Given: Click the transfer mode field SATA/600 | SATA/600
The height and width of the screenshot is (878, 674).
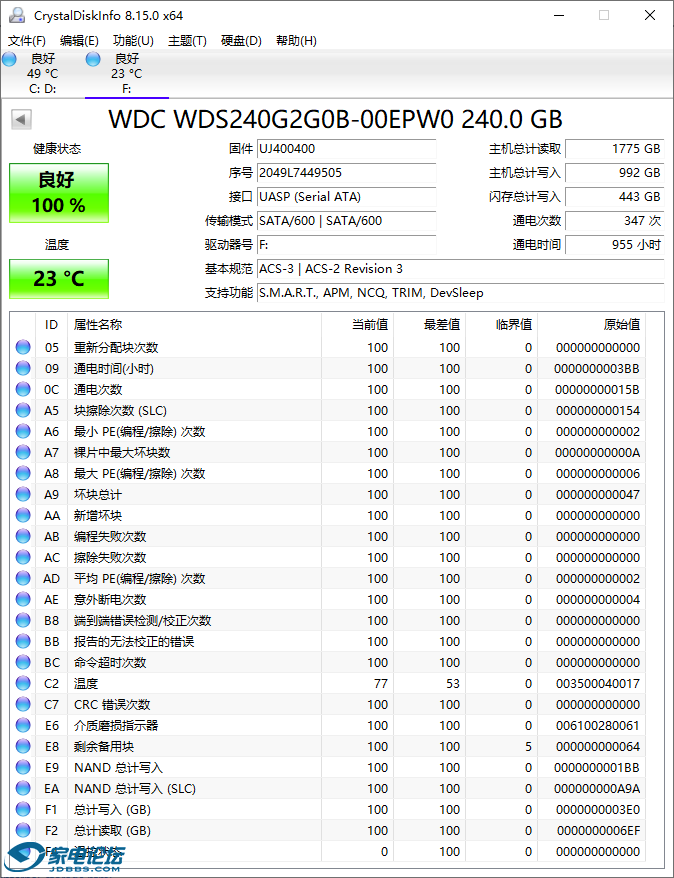Looking at the screenshot, I should (347, 221).
